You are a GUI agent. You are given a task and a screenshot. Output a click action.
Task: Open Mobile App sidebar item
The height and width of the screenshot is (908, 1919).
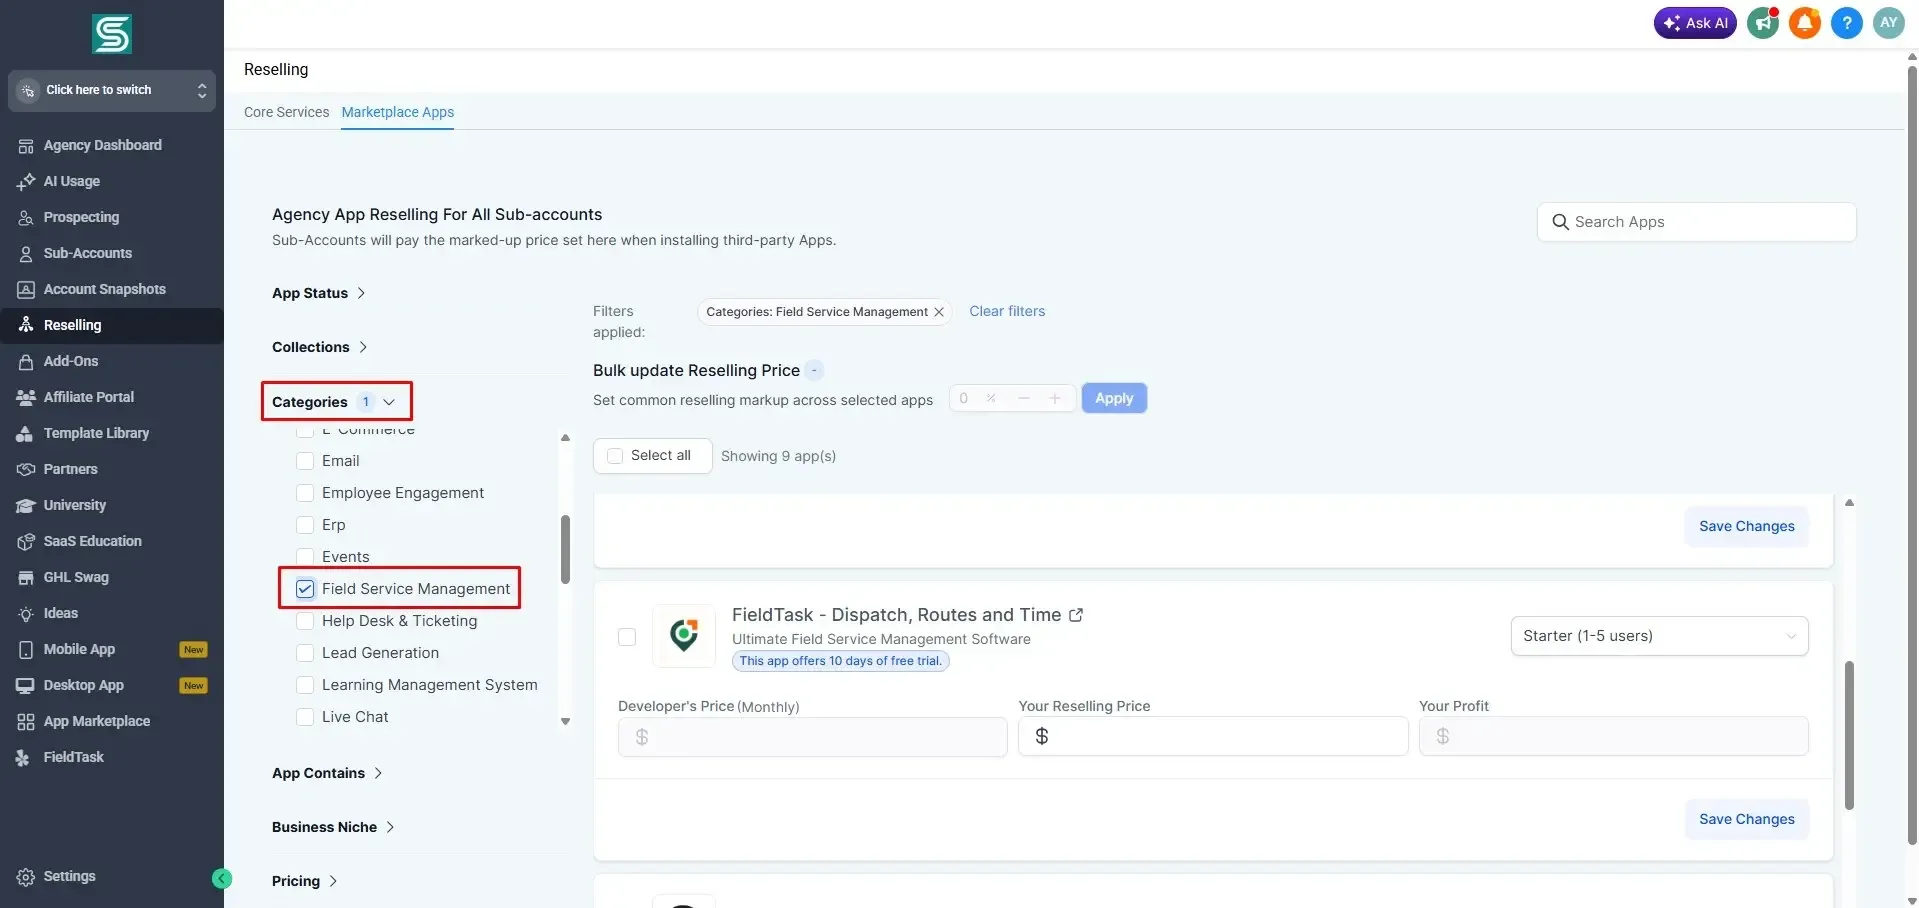(x=79, y=649)
